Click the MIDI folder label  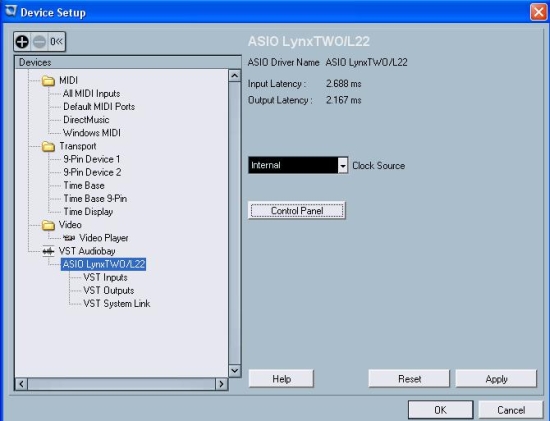[68, 81]
